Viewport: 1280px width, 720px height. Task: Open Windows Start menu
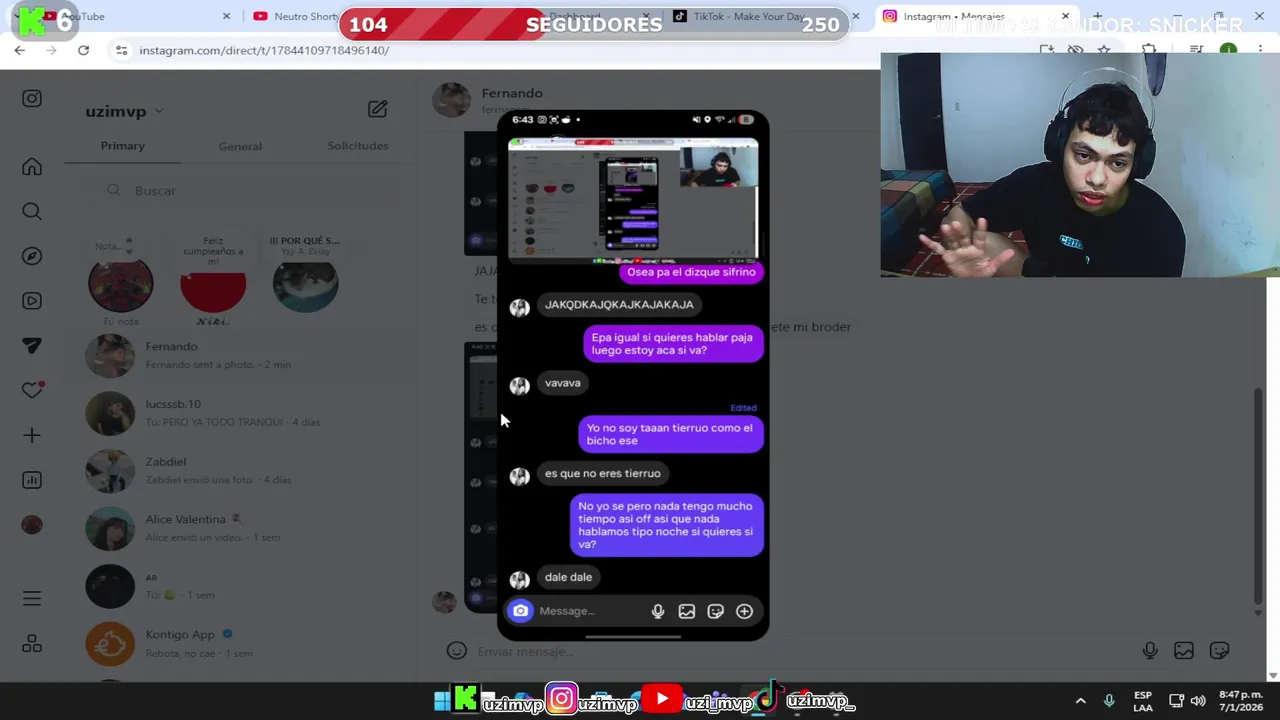pyautogui.click(x=441, y=701)
